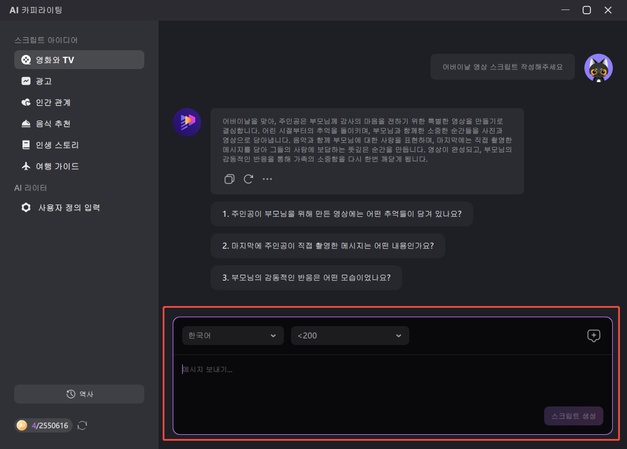
Task: Click the film reel icon beside 영화와 TV
Action: click(x=26, y=60)
